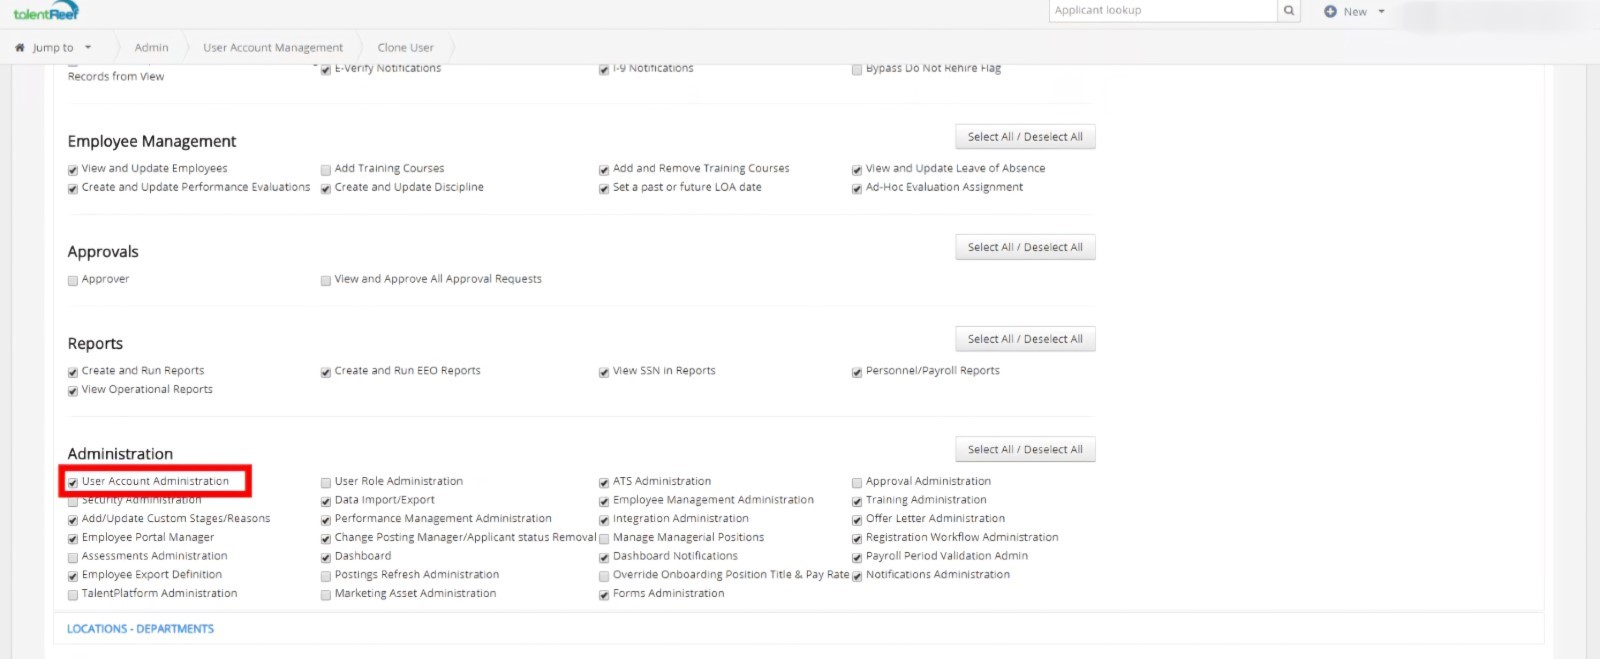This screenshot has height=659, width=1600.
Task: Open Admin breadcrumb
Action: point(151,47)
